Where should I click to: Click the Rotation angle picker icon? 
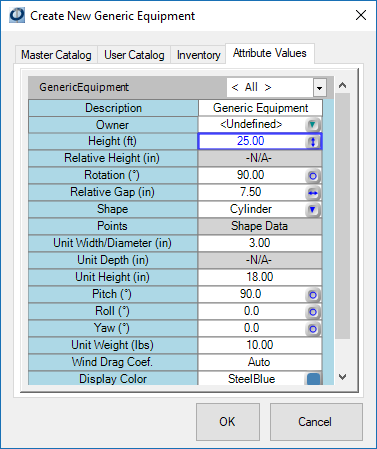313,176
